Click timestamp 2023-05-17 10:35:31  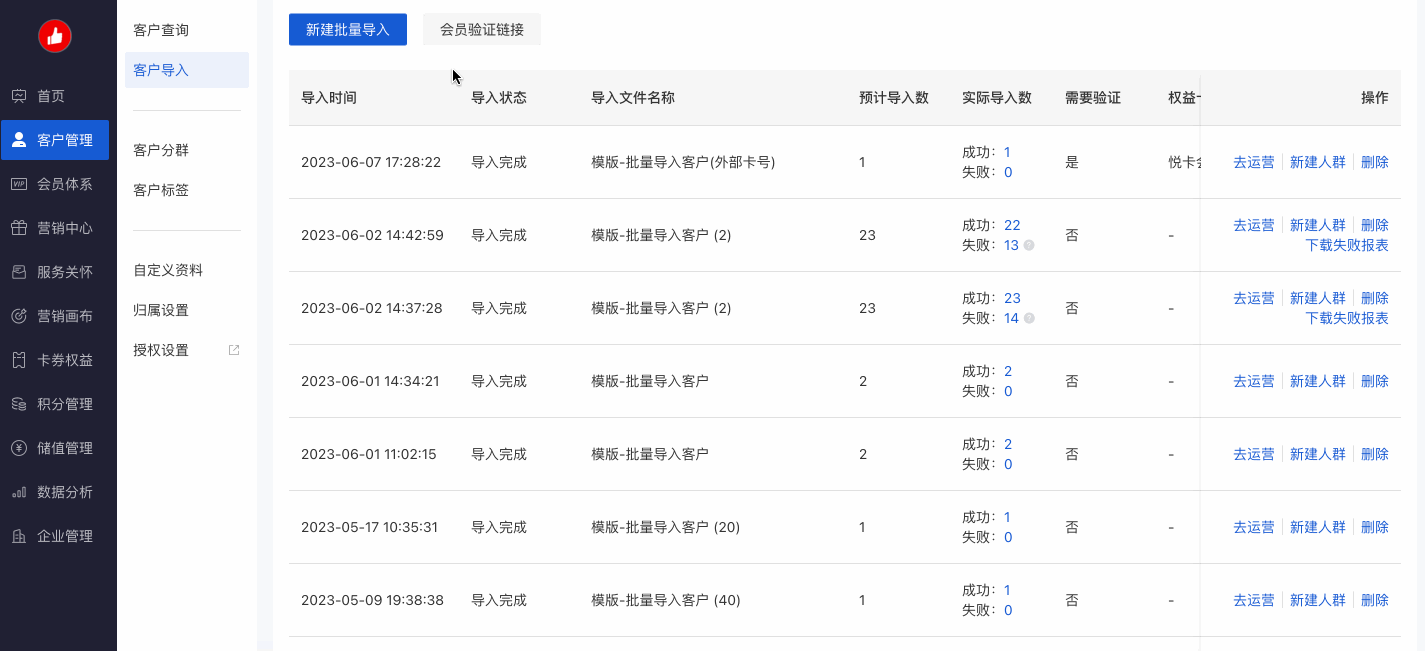(370, 527)
